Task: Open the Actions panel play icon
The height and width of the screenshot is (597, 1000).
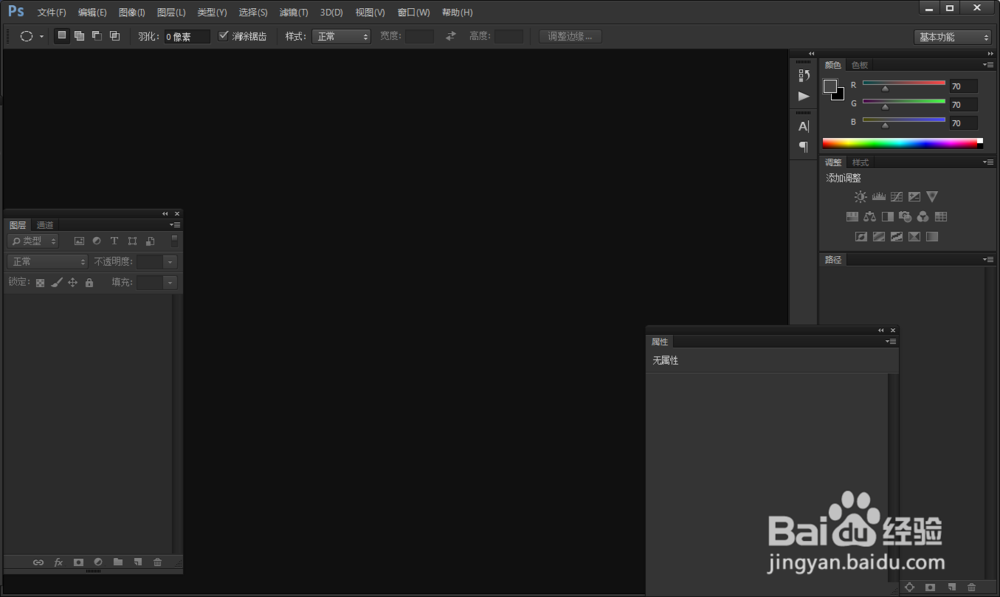Action: click(804, 96)
